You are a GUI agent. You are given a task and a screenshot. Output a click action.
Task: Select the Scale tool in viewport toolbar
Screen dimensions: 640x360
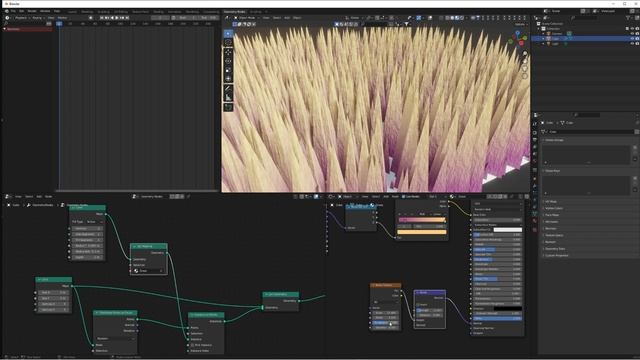[228, 70]
